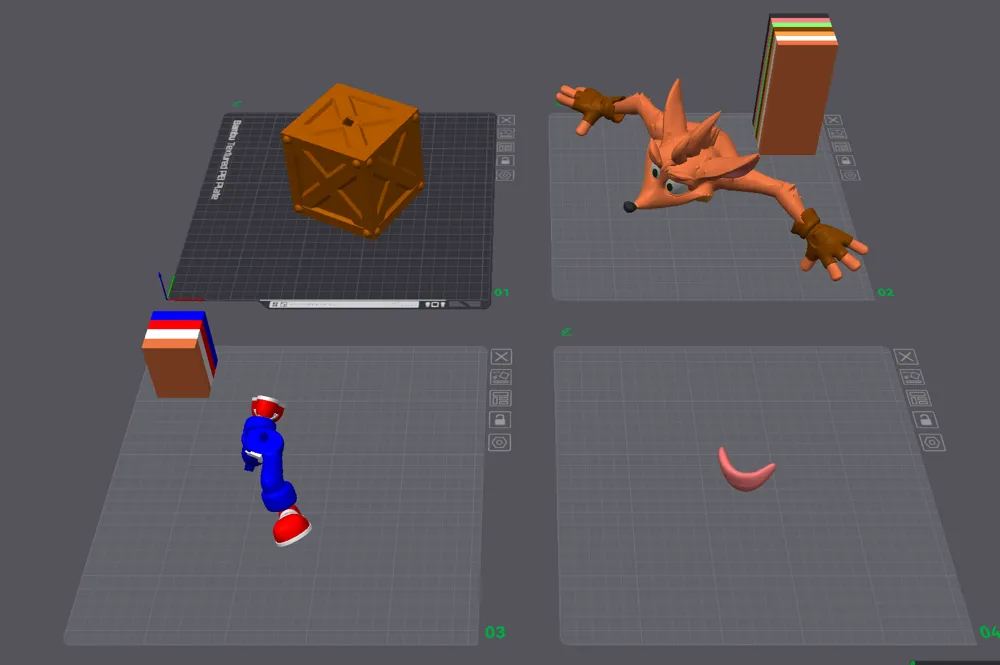Remove plate 02 with its X icon
This screenshot has width=1000, height=665.
[x=834, y=120]
